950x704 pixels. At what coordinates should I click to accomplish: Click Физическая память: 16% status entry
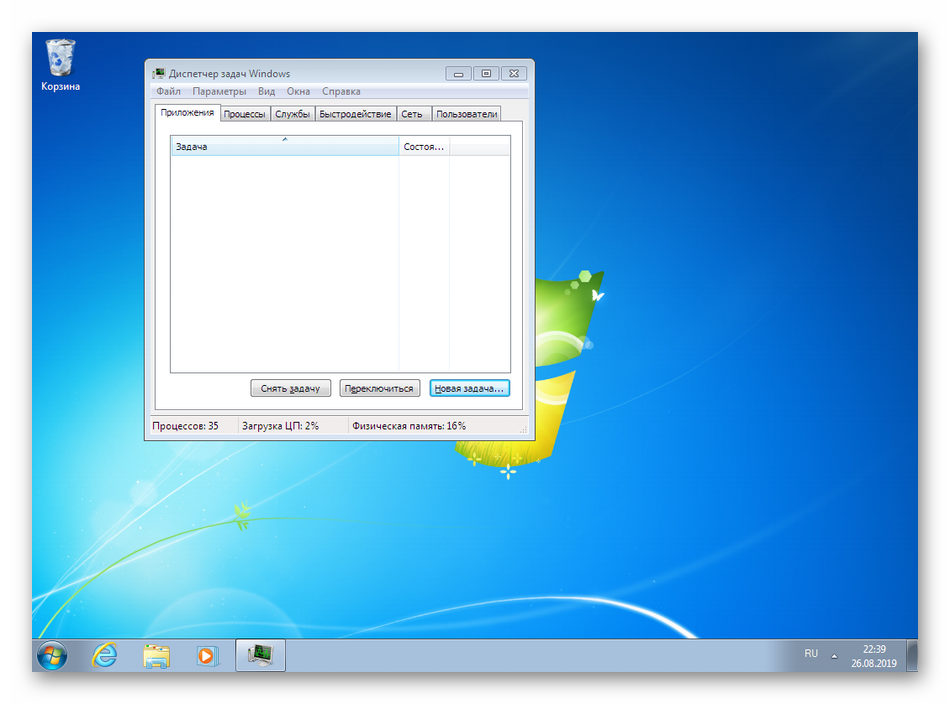click(409, 426)
